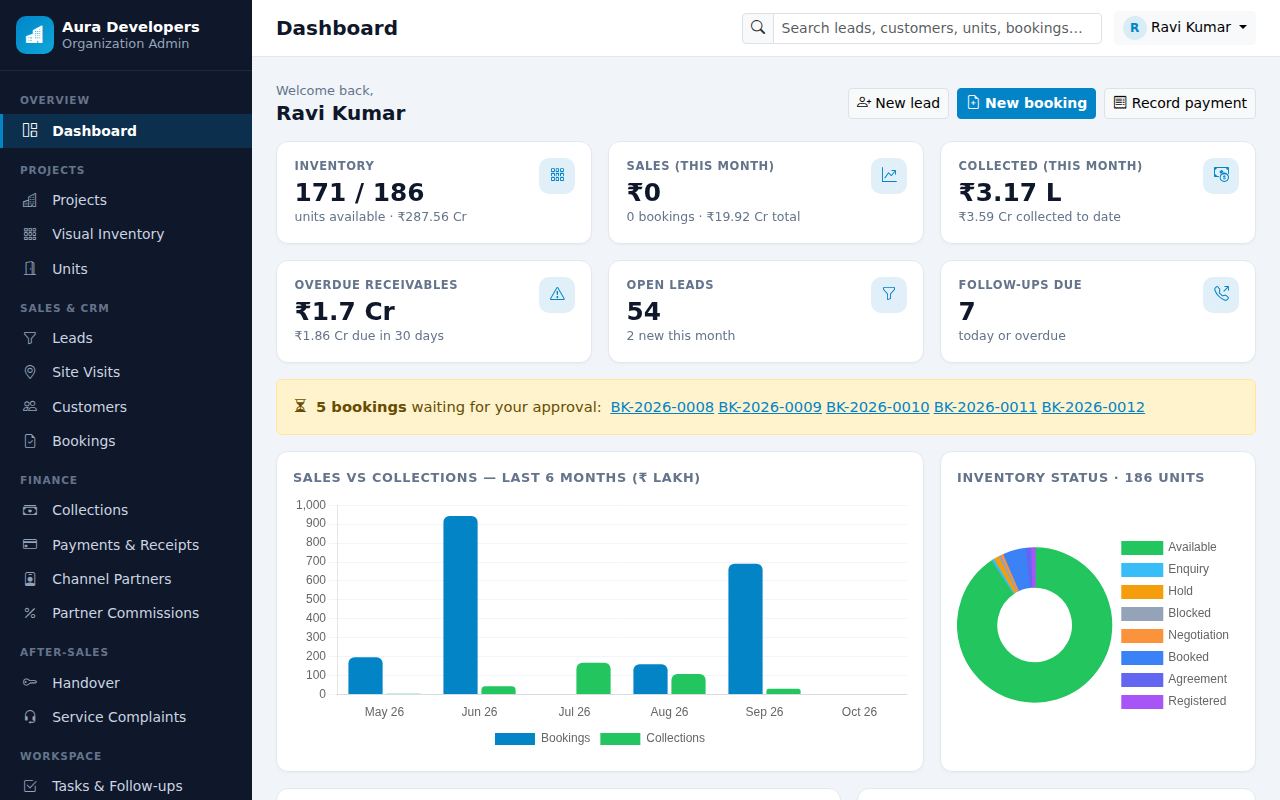Open the Ravi Kumar user dropdown
1280x800 pixels.
point(1185,28)
